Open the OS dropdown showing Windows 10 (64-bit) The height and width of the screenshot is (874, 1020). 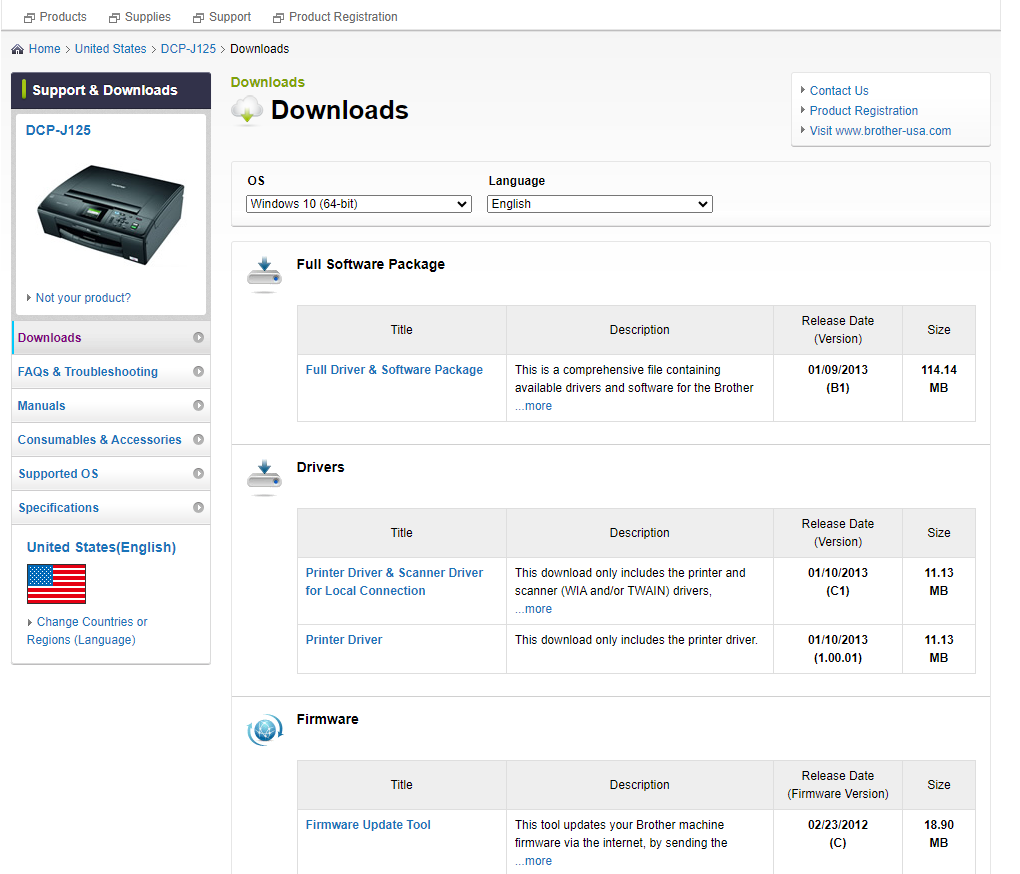coord(358,204)
